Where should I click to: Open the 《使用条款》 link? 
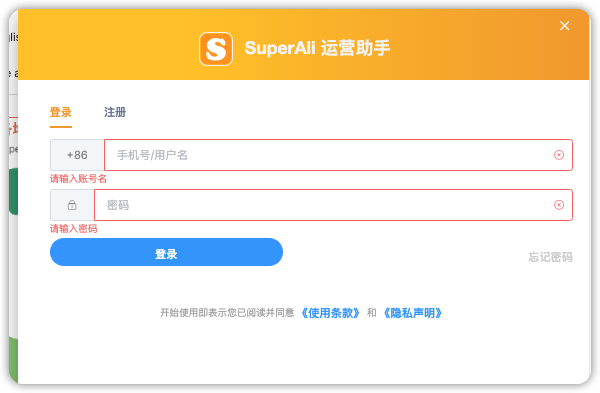pos(330,313)
